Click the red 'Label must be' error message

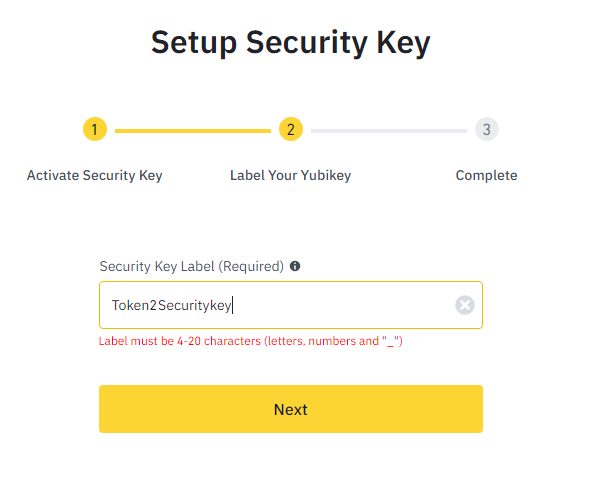click(251, 341)
